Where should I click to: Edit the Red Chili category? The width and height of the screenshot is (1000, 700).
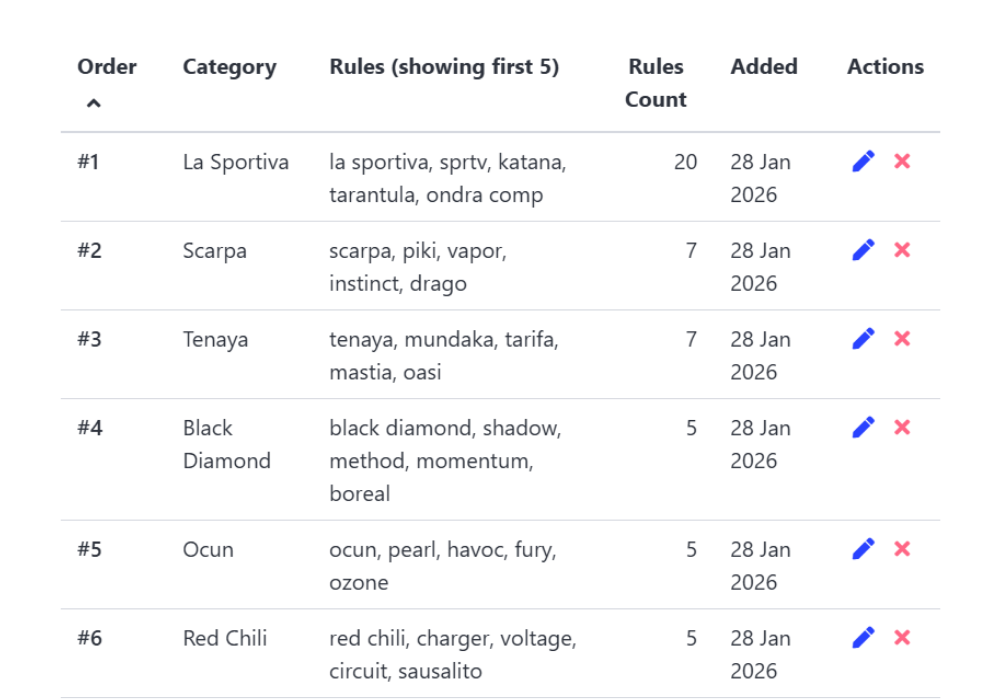pos(863,638)
